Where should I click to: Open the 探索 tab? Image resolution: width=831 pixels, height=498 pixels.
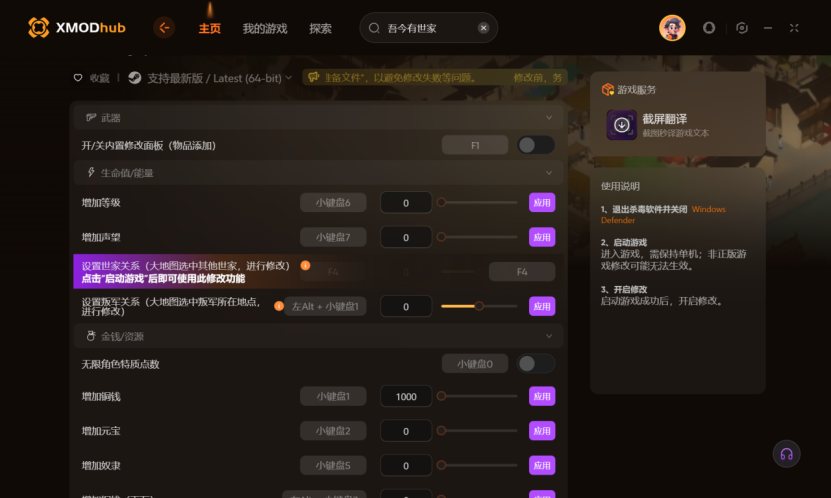[320, 29]
